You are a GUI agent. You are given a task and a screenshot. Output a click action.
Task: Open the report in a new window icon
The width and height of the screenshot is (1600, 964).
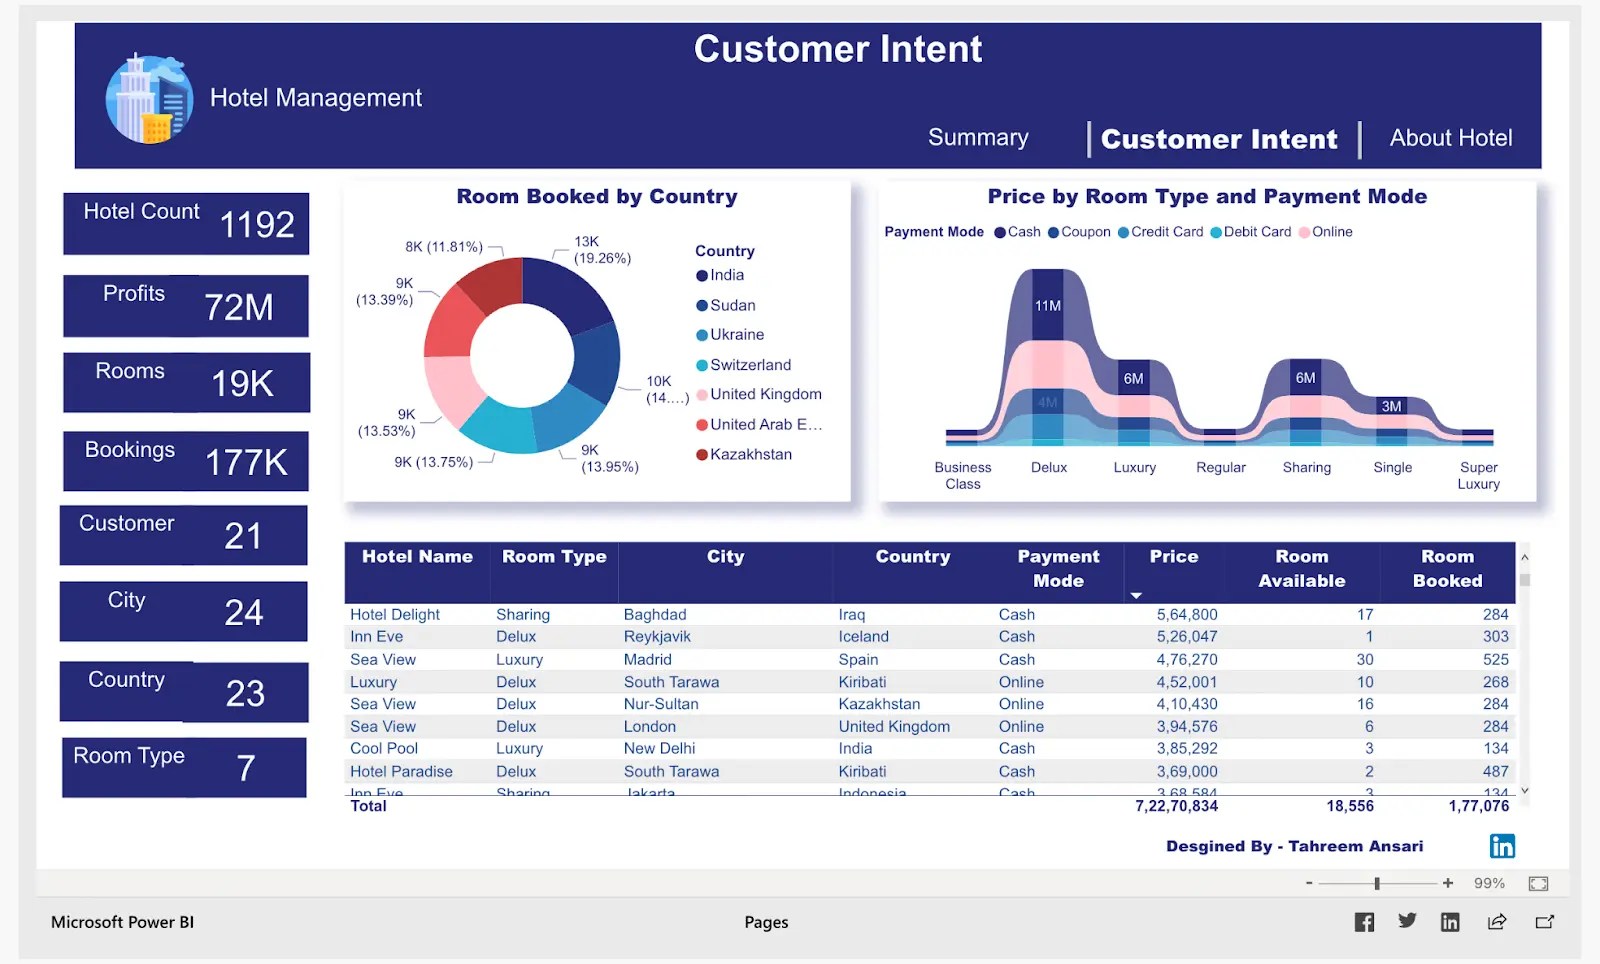1544,921
